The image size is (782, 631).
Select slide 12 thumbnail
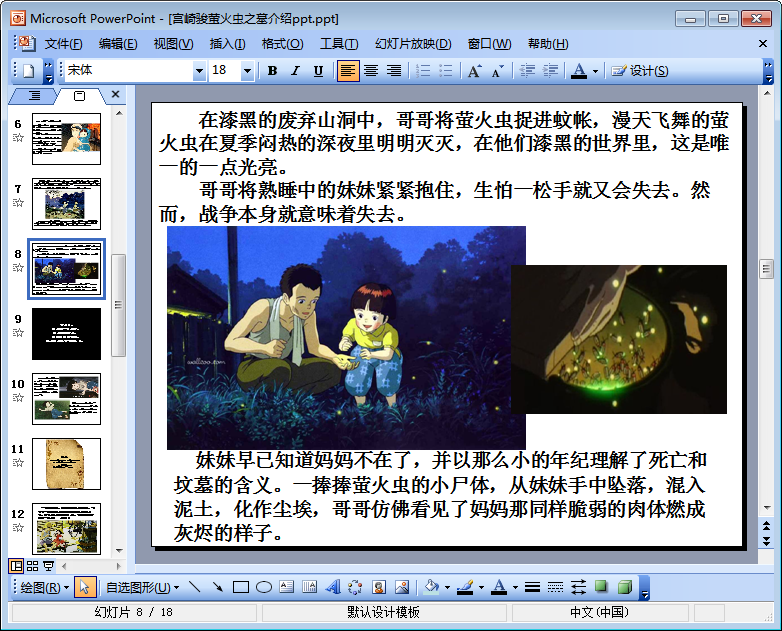[x=66, y=529]
